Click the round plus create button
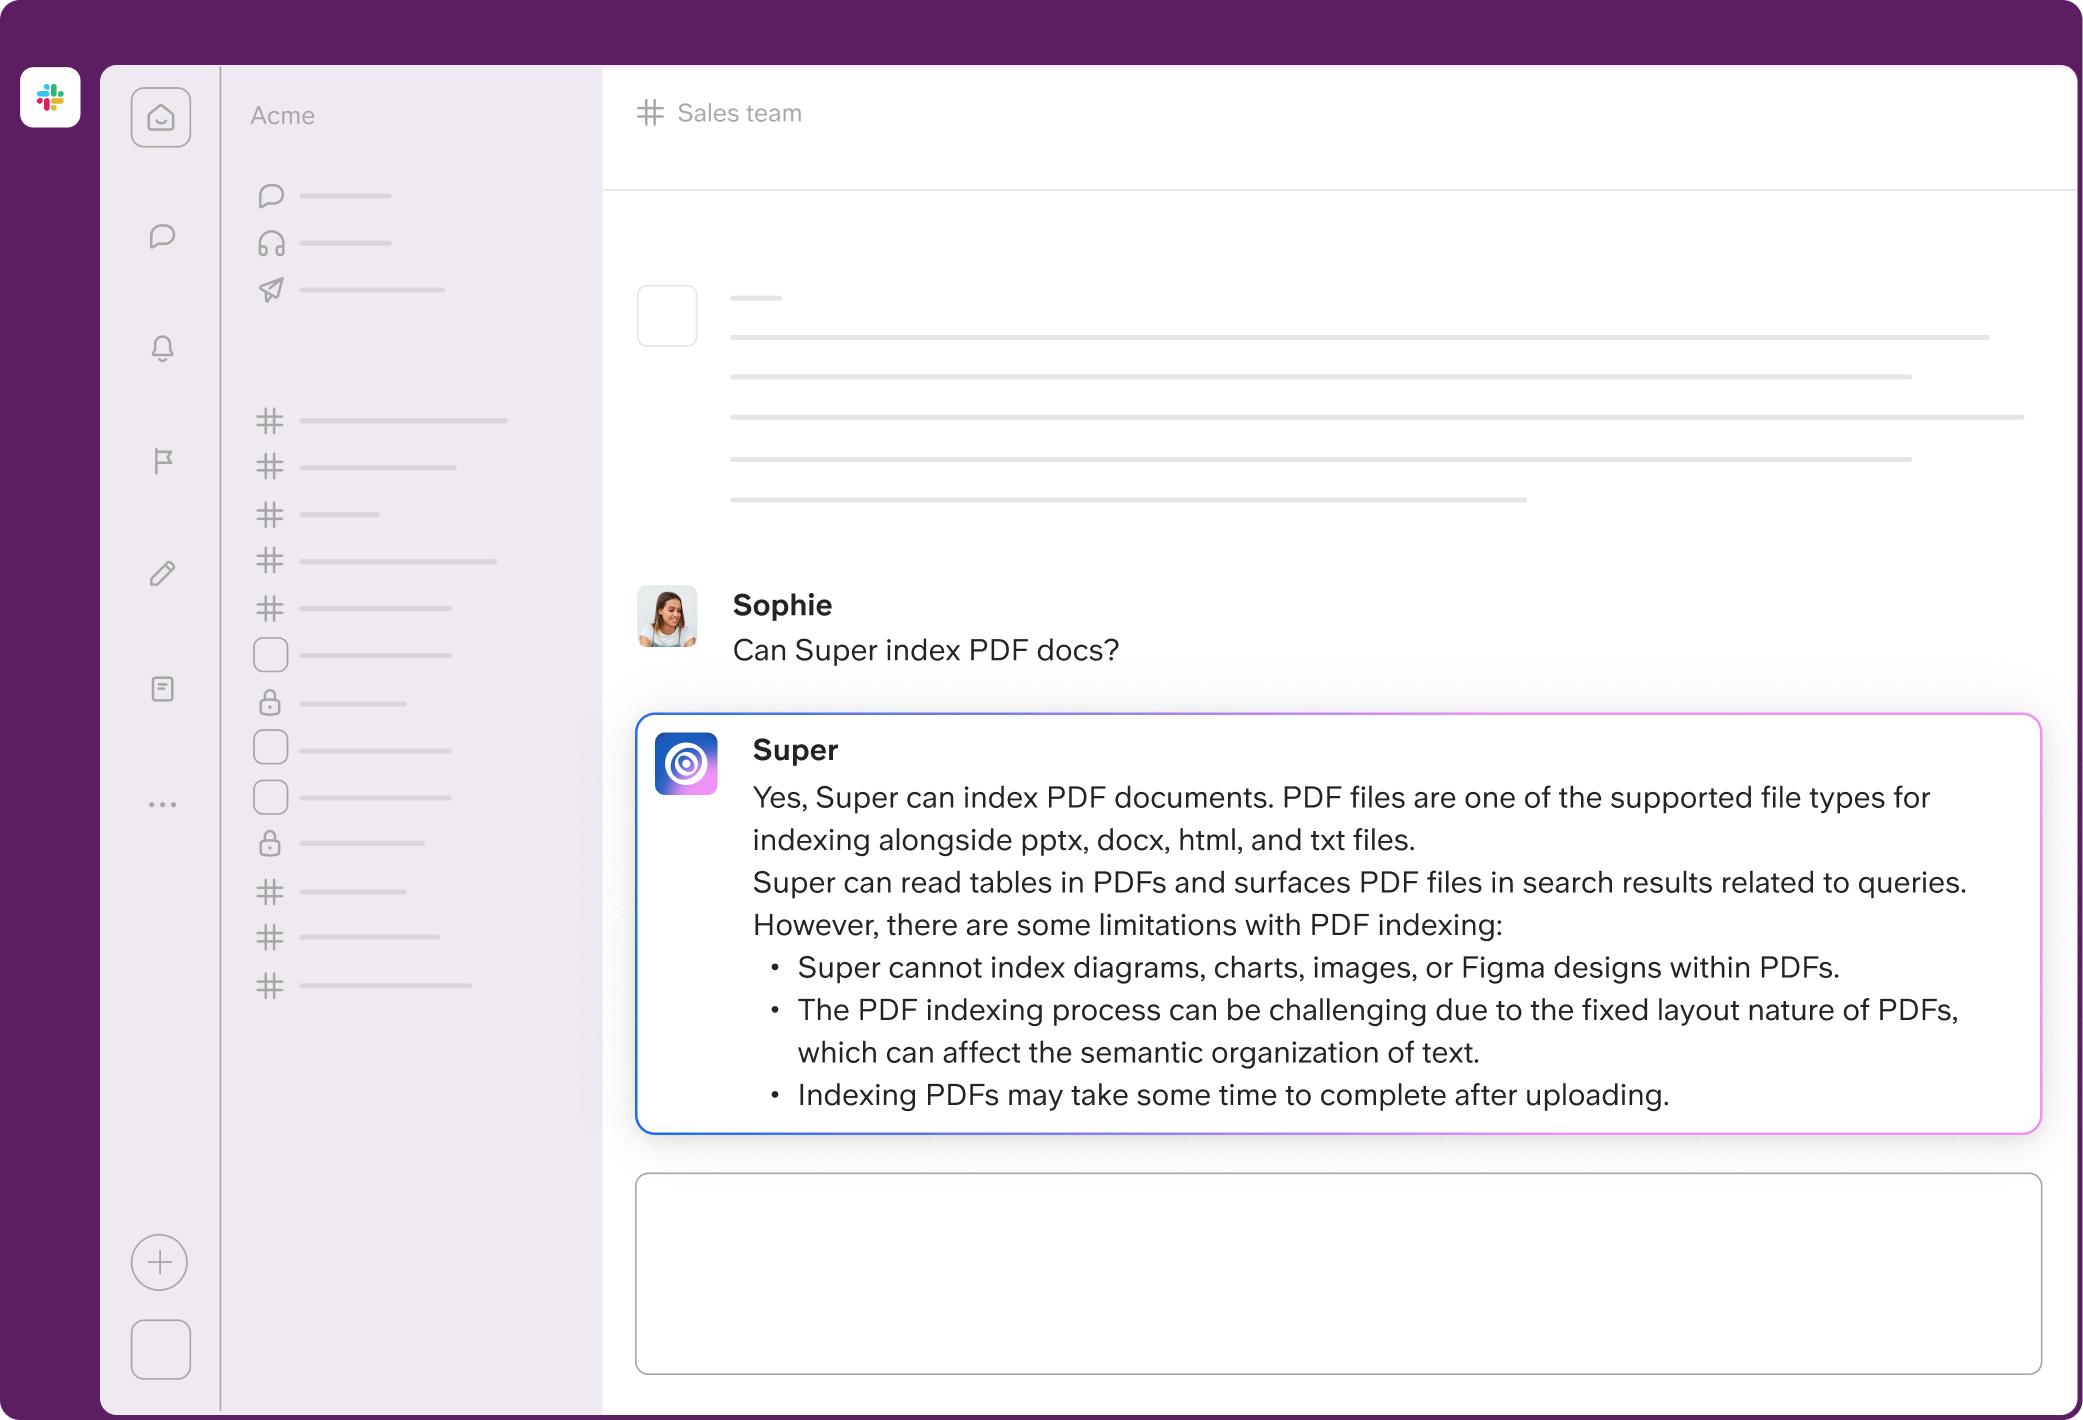Screen dimensions: 2083x1420 click(x=160, y=1262)
